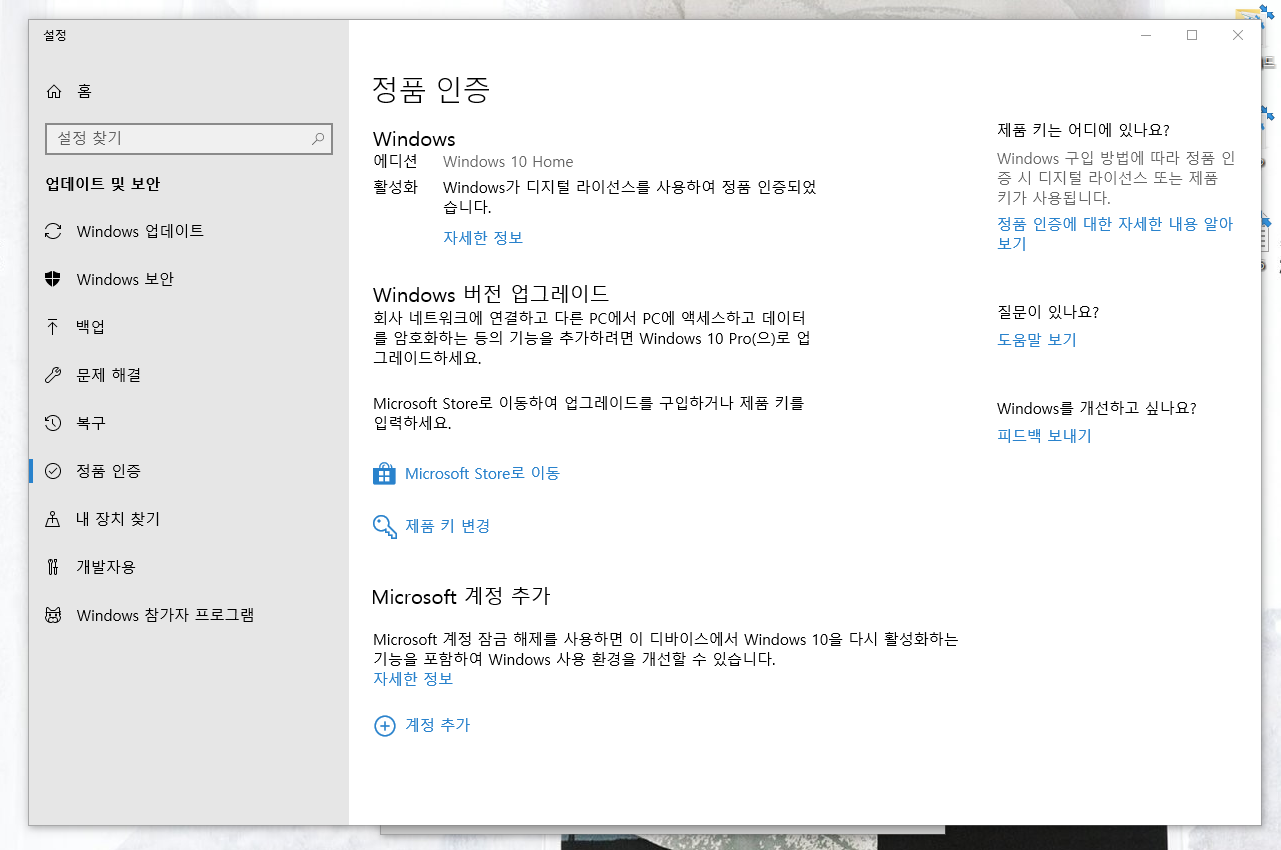Click the Windows 버전 업그레이드 heading
The height and width of the screenshot is (850, 1281).
490,294
